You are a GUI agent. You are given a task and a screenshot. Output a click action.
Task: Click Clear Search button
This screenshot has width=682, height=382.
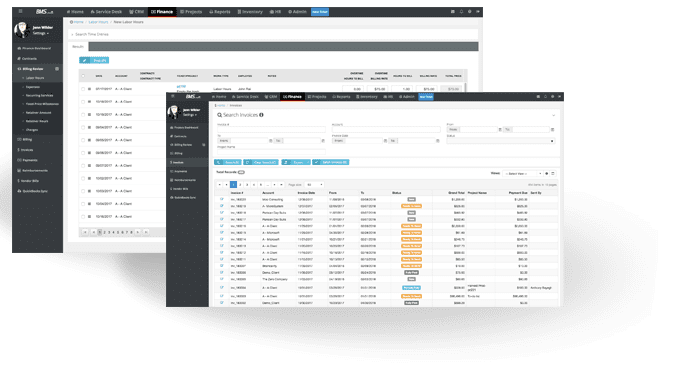[261, 162]
